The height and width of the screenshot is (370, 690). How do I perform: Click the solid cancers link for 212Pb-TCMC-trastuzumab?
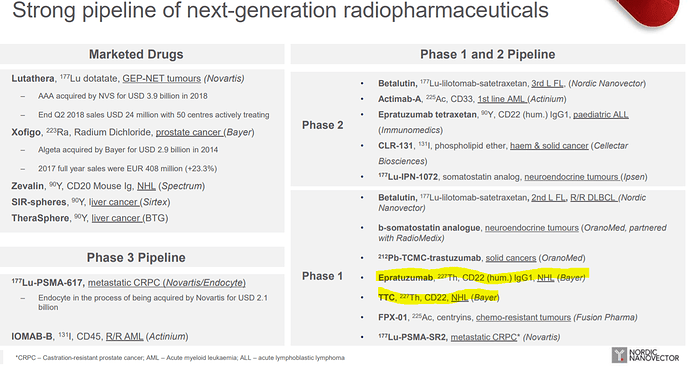(511, 258)
